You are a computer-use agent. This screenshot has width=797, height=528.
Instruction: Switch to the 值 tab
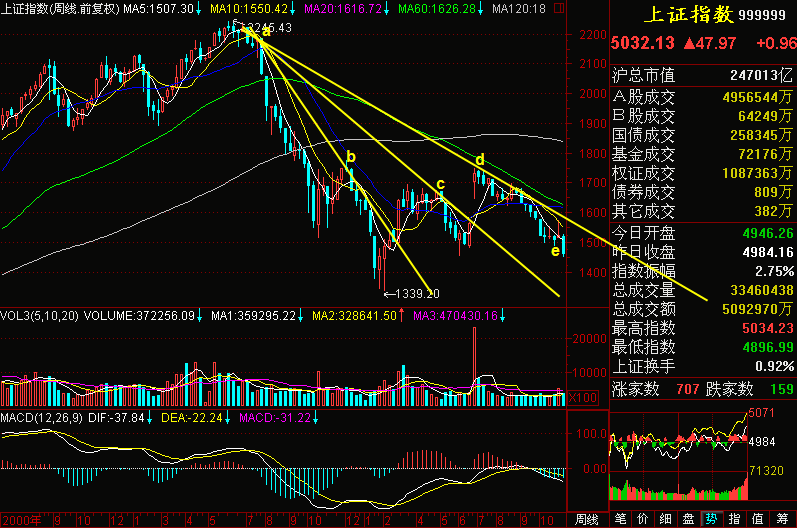(757, 519)
